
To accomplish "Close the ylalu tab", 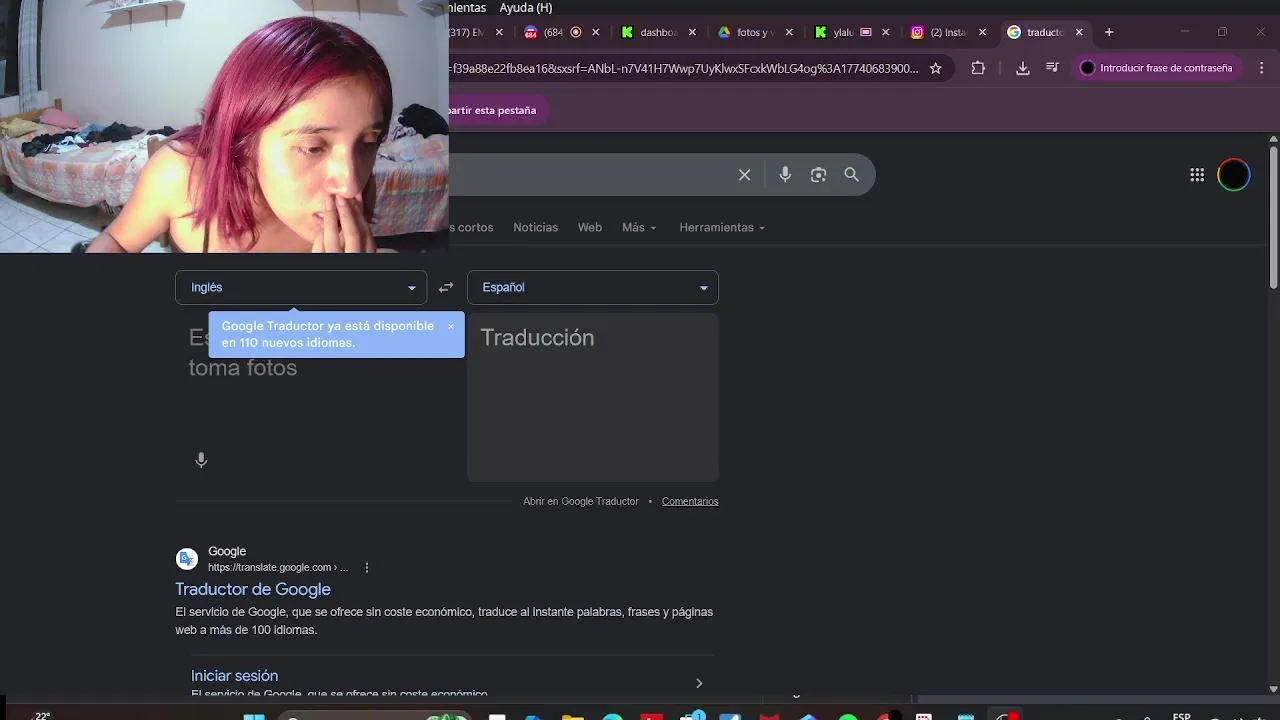I will (x=886, y=32).
